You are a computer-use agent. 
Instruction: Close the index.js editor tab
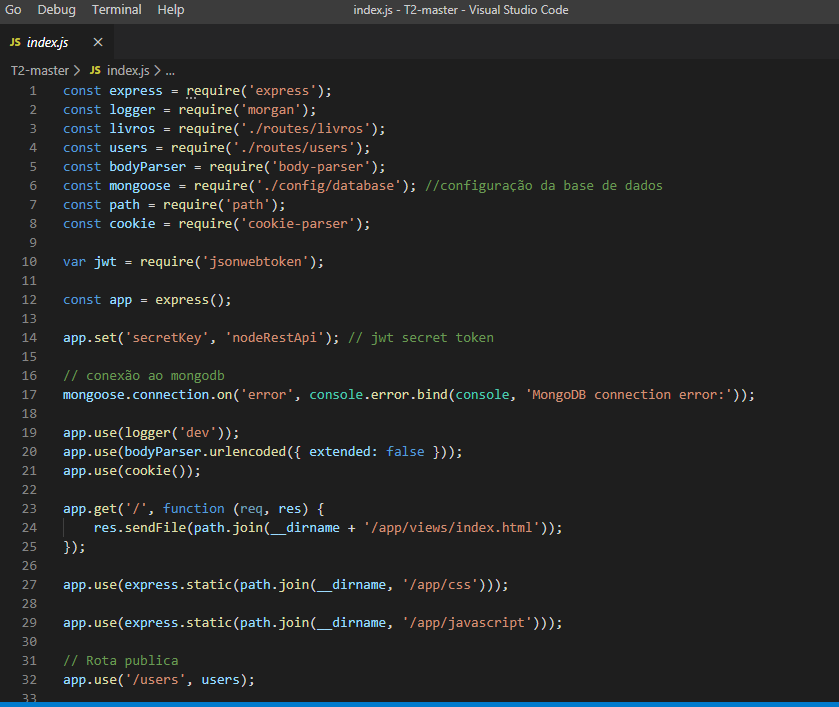point(97,42)
